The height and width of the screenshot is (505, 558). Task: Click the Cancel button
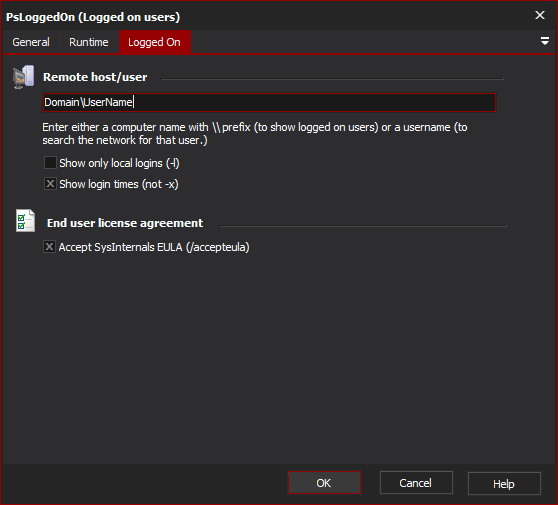(x=416, y=483)
